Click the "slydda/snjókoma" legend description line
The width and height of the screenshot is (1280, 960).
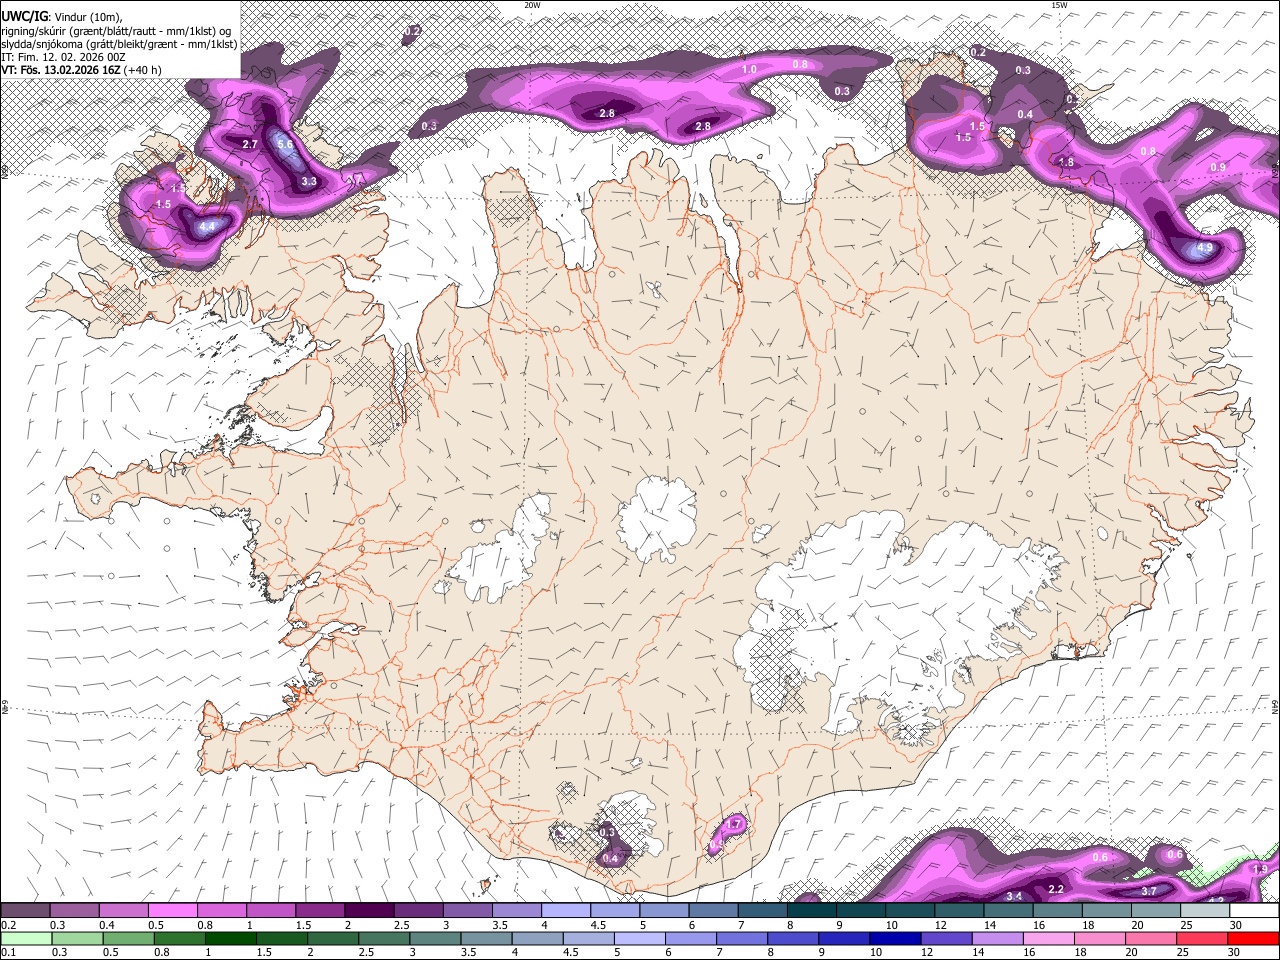click(119, 44)
